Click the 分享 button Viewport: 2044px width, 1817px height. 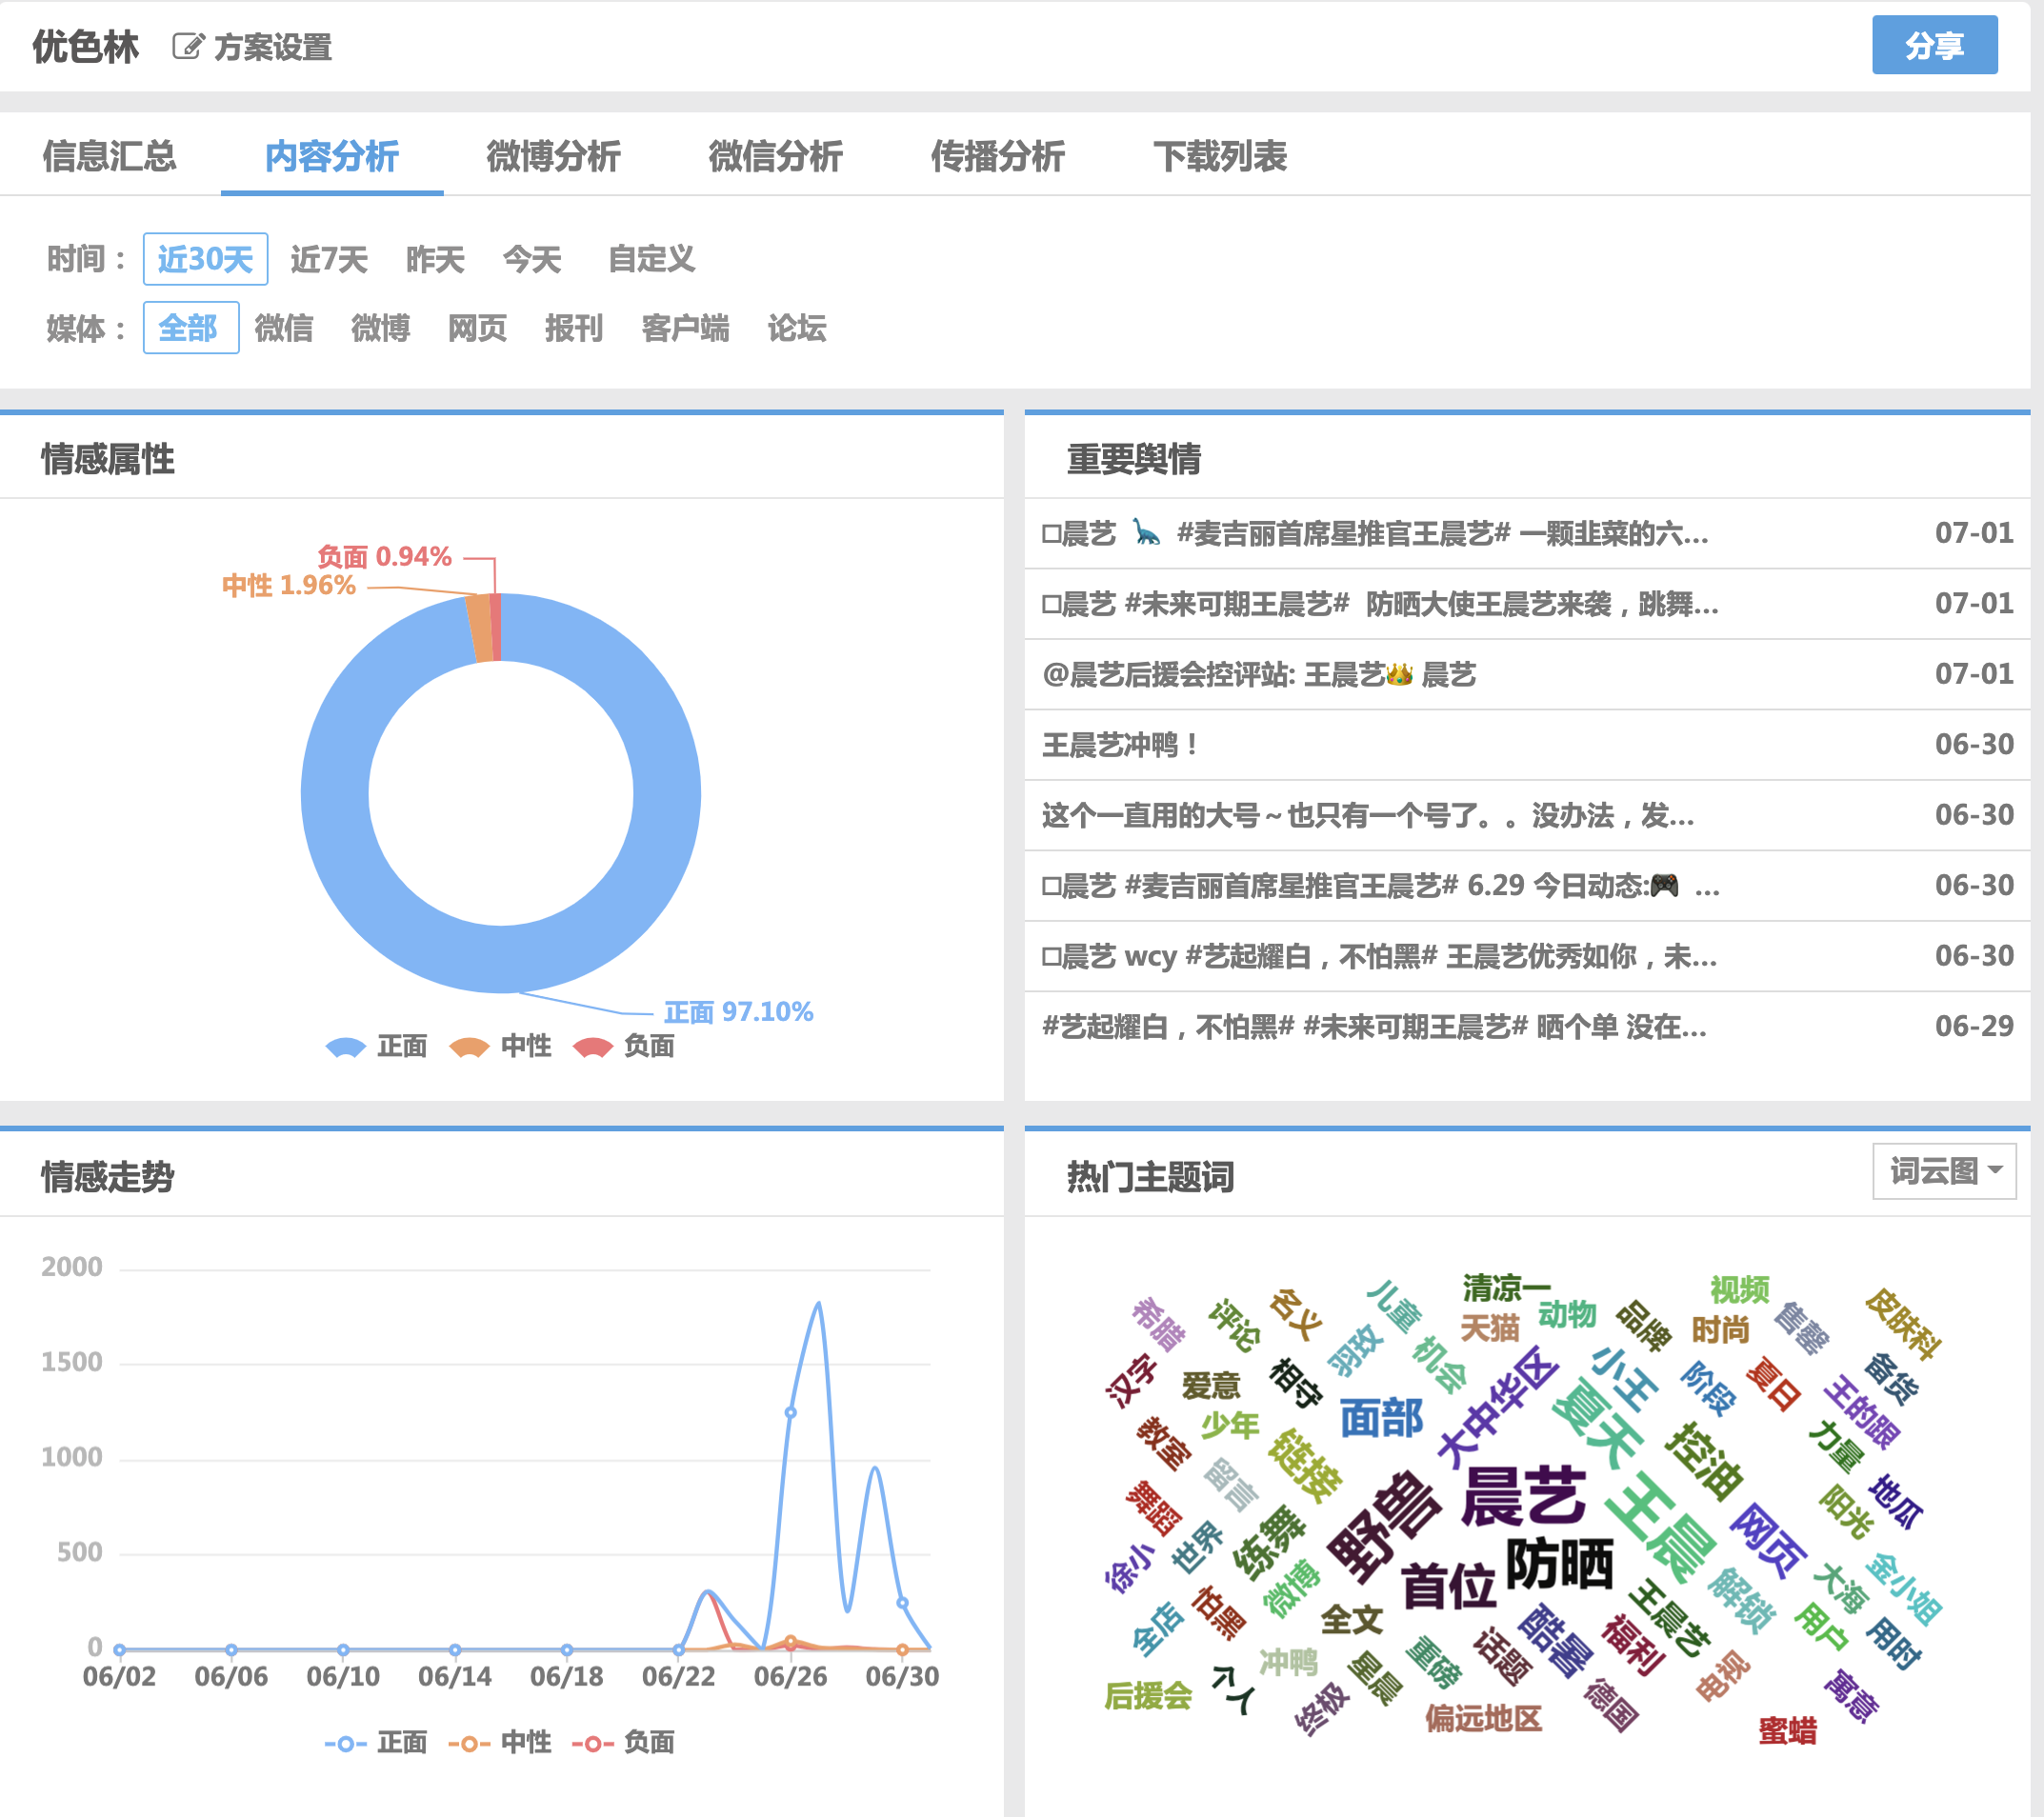point(1934,45)
